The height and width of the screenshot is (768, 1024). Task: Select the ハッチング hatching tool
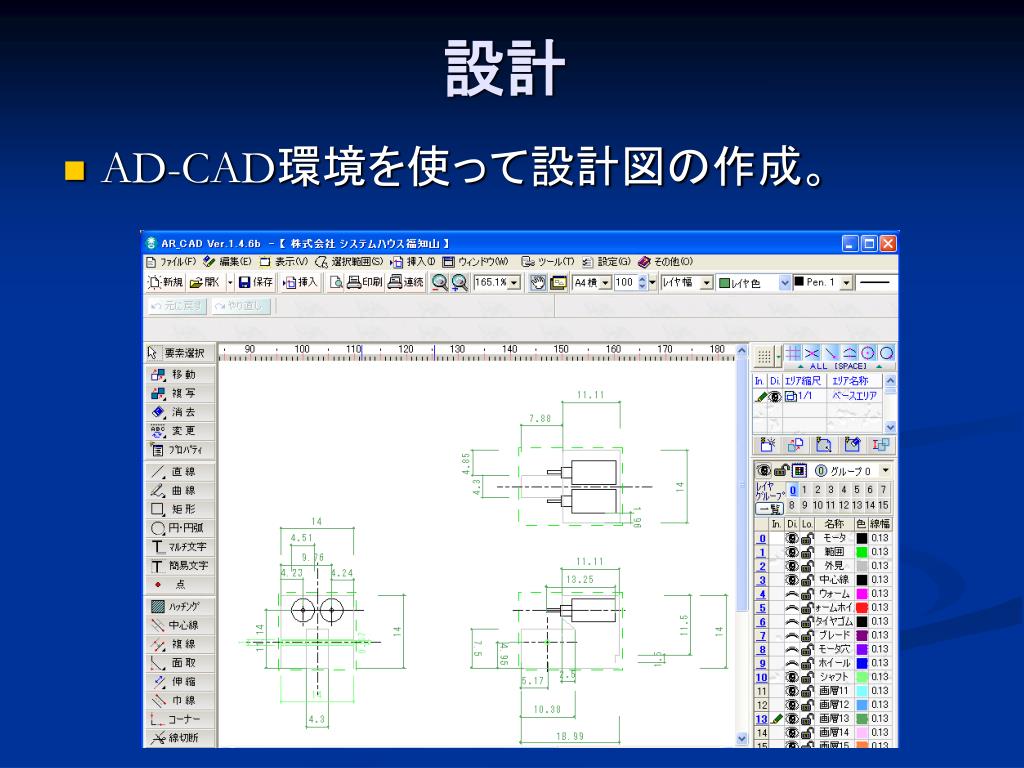click(x=180, y=606)
